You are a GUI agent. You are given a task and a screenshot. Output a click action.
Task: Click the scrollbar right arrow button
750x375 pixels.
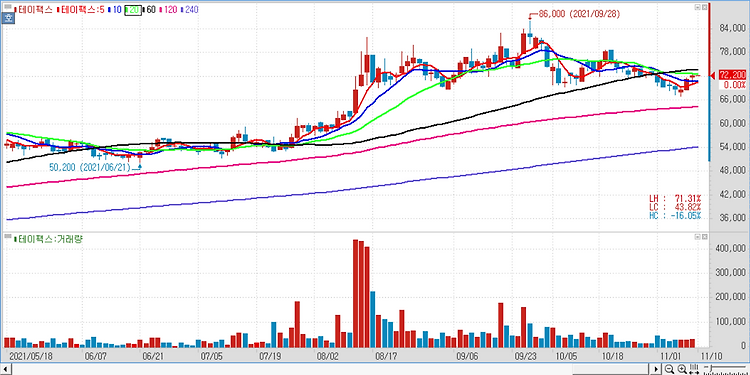click(656, 369)
